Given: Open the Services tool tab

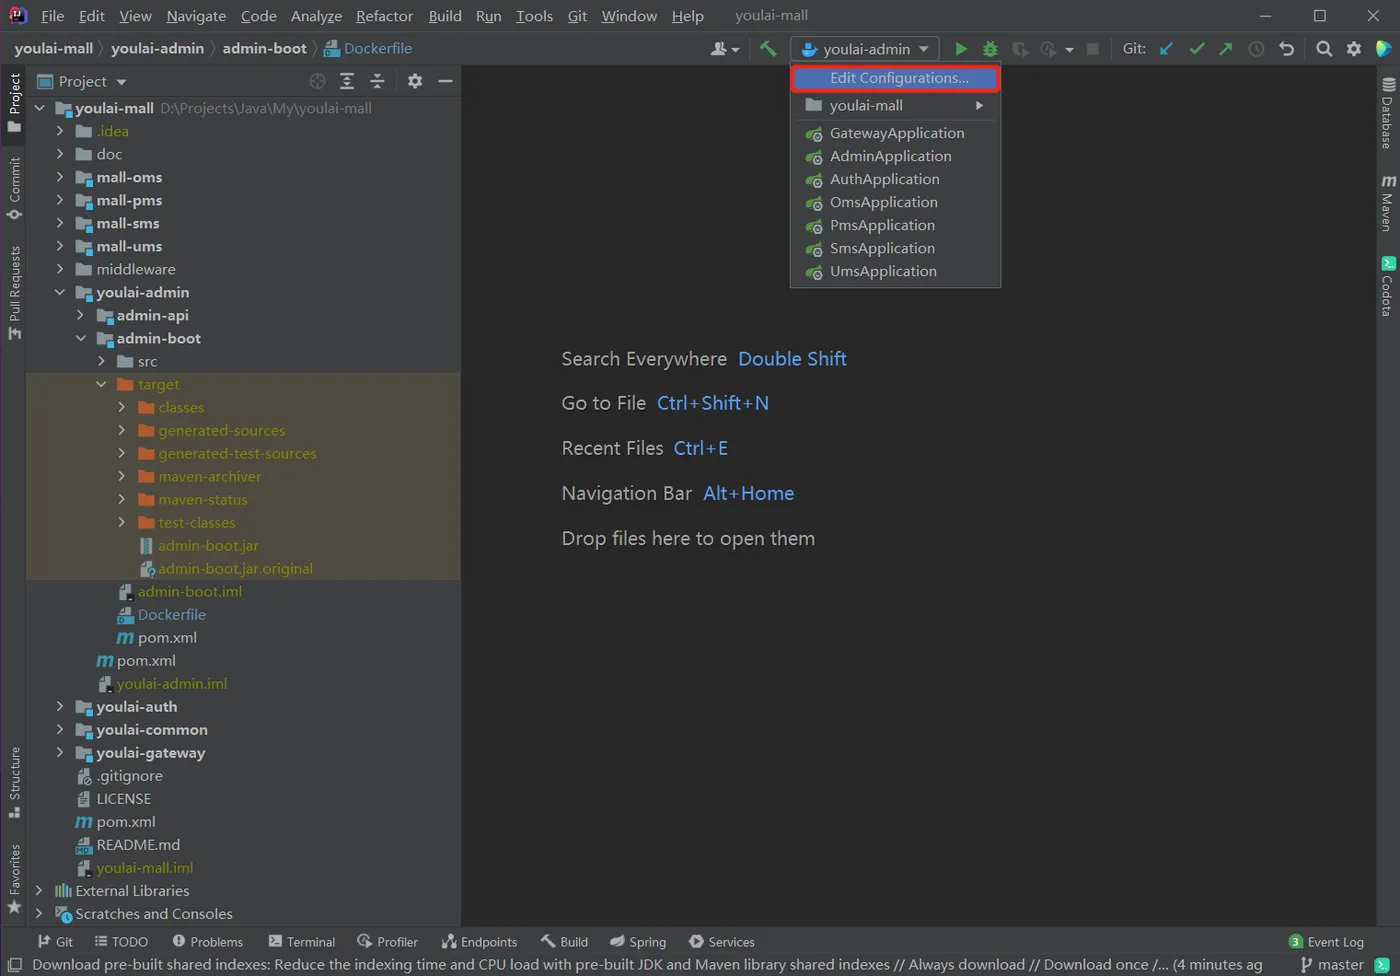Looking at the screenshot, I should [x=721, y=942].
